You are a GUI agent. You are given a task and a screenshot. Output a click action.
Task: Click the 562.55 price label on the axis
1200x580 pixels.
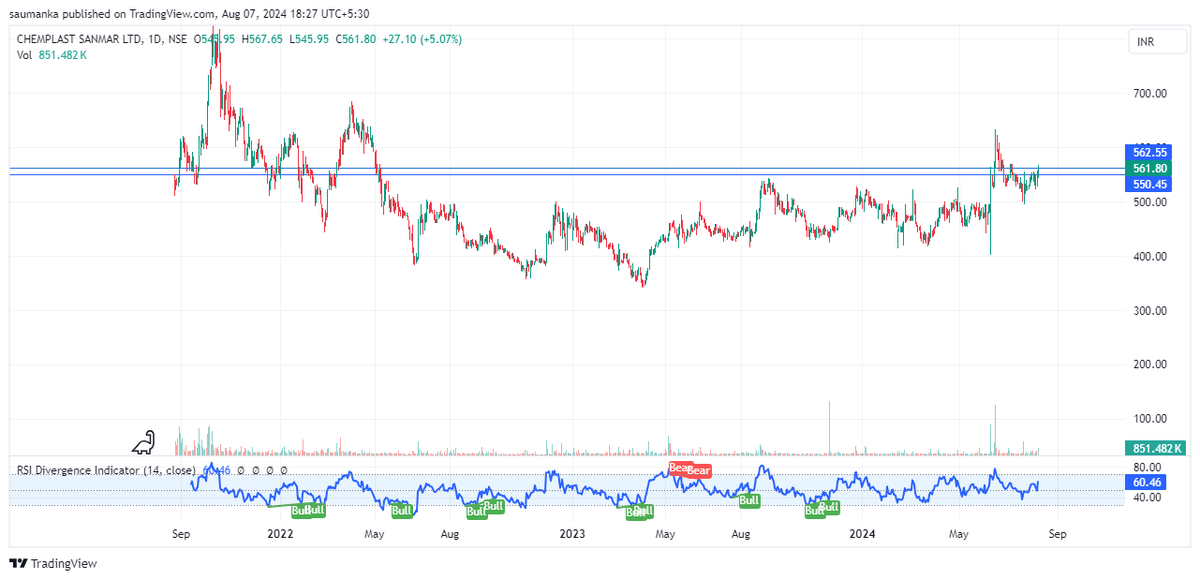pos(1149,152)
